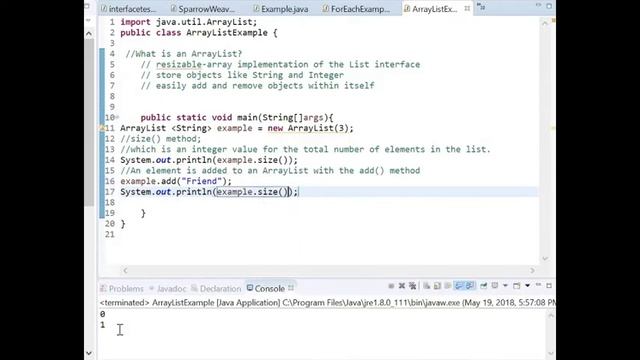Click comment store objects like String
640x360 pixels.
tap(242, 75)
